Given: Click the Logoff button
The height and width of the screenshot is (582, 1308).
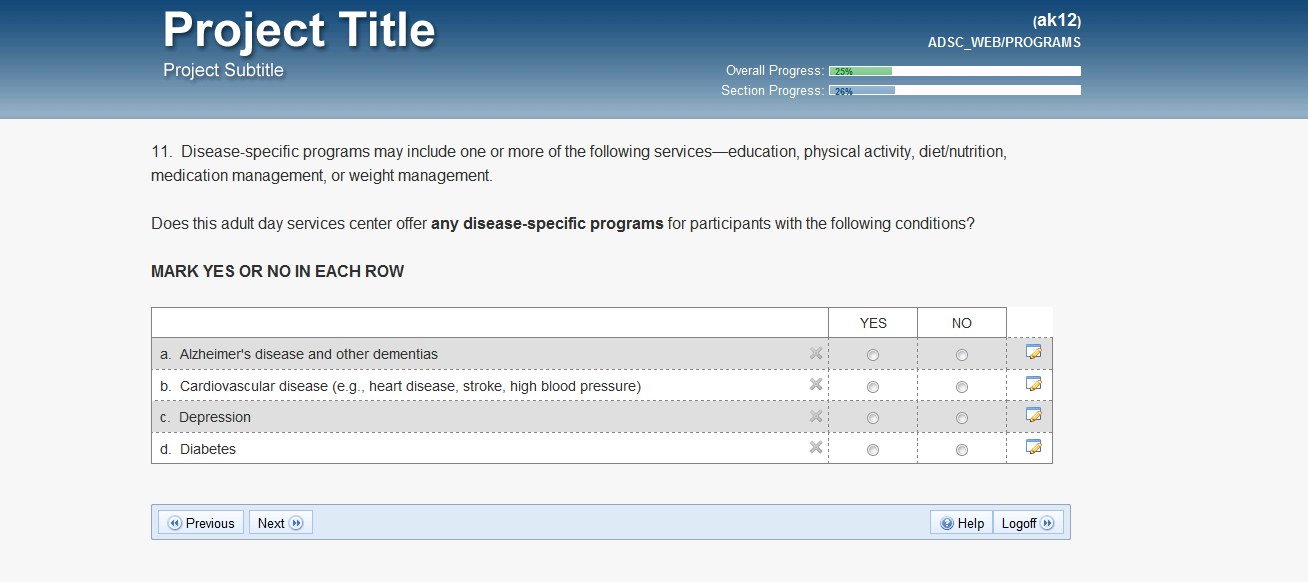Looking at the screenshot, I should click(x=1028, y=523).
